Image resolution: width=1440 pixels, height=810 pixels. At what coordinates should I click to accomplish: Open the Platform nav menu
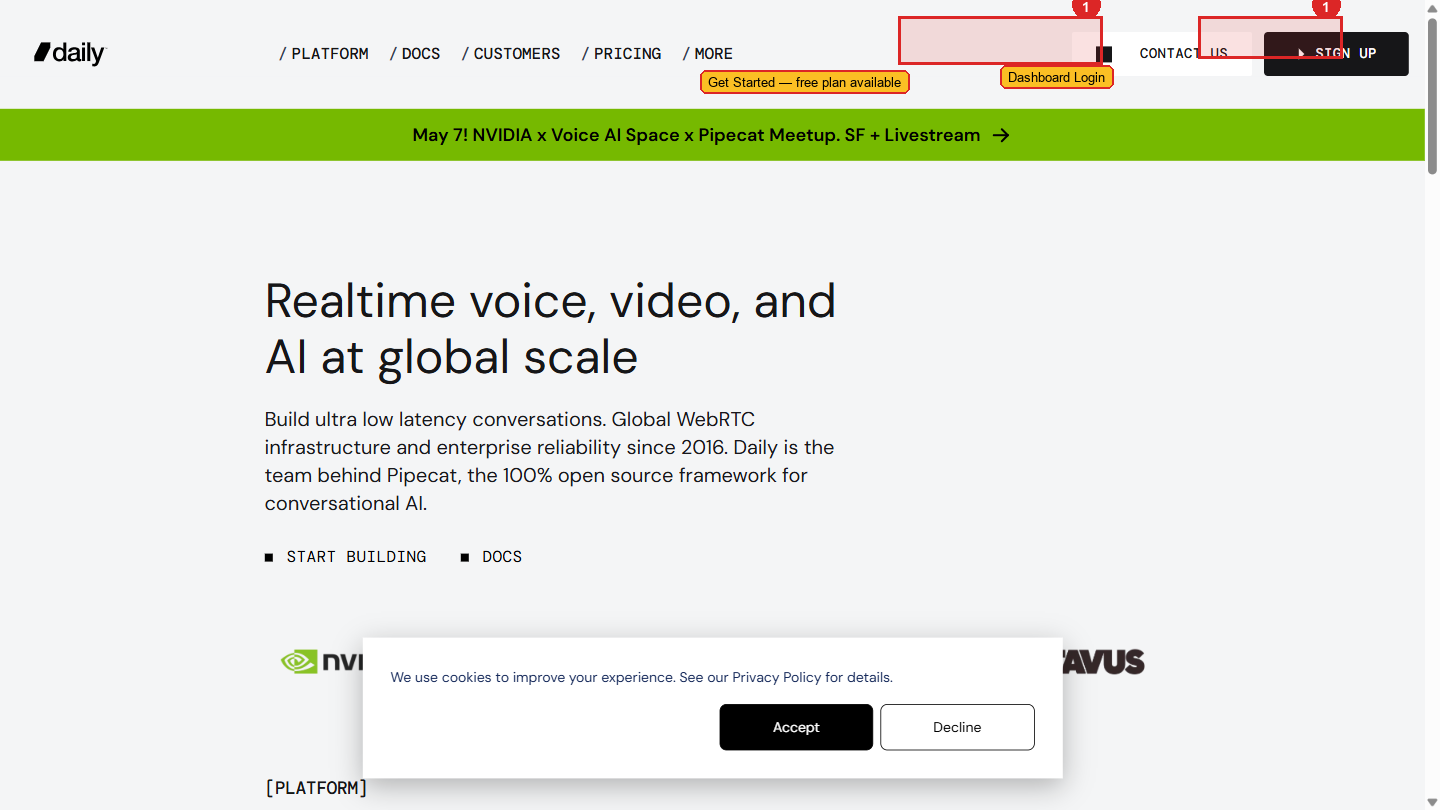tap(323, 54)
